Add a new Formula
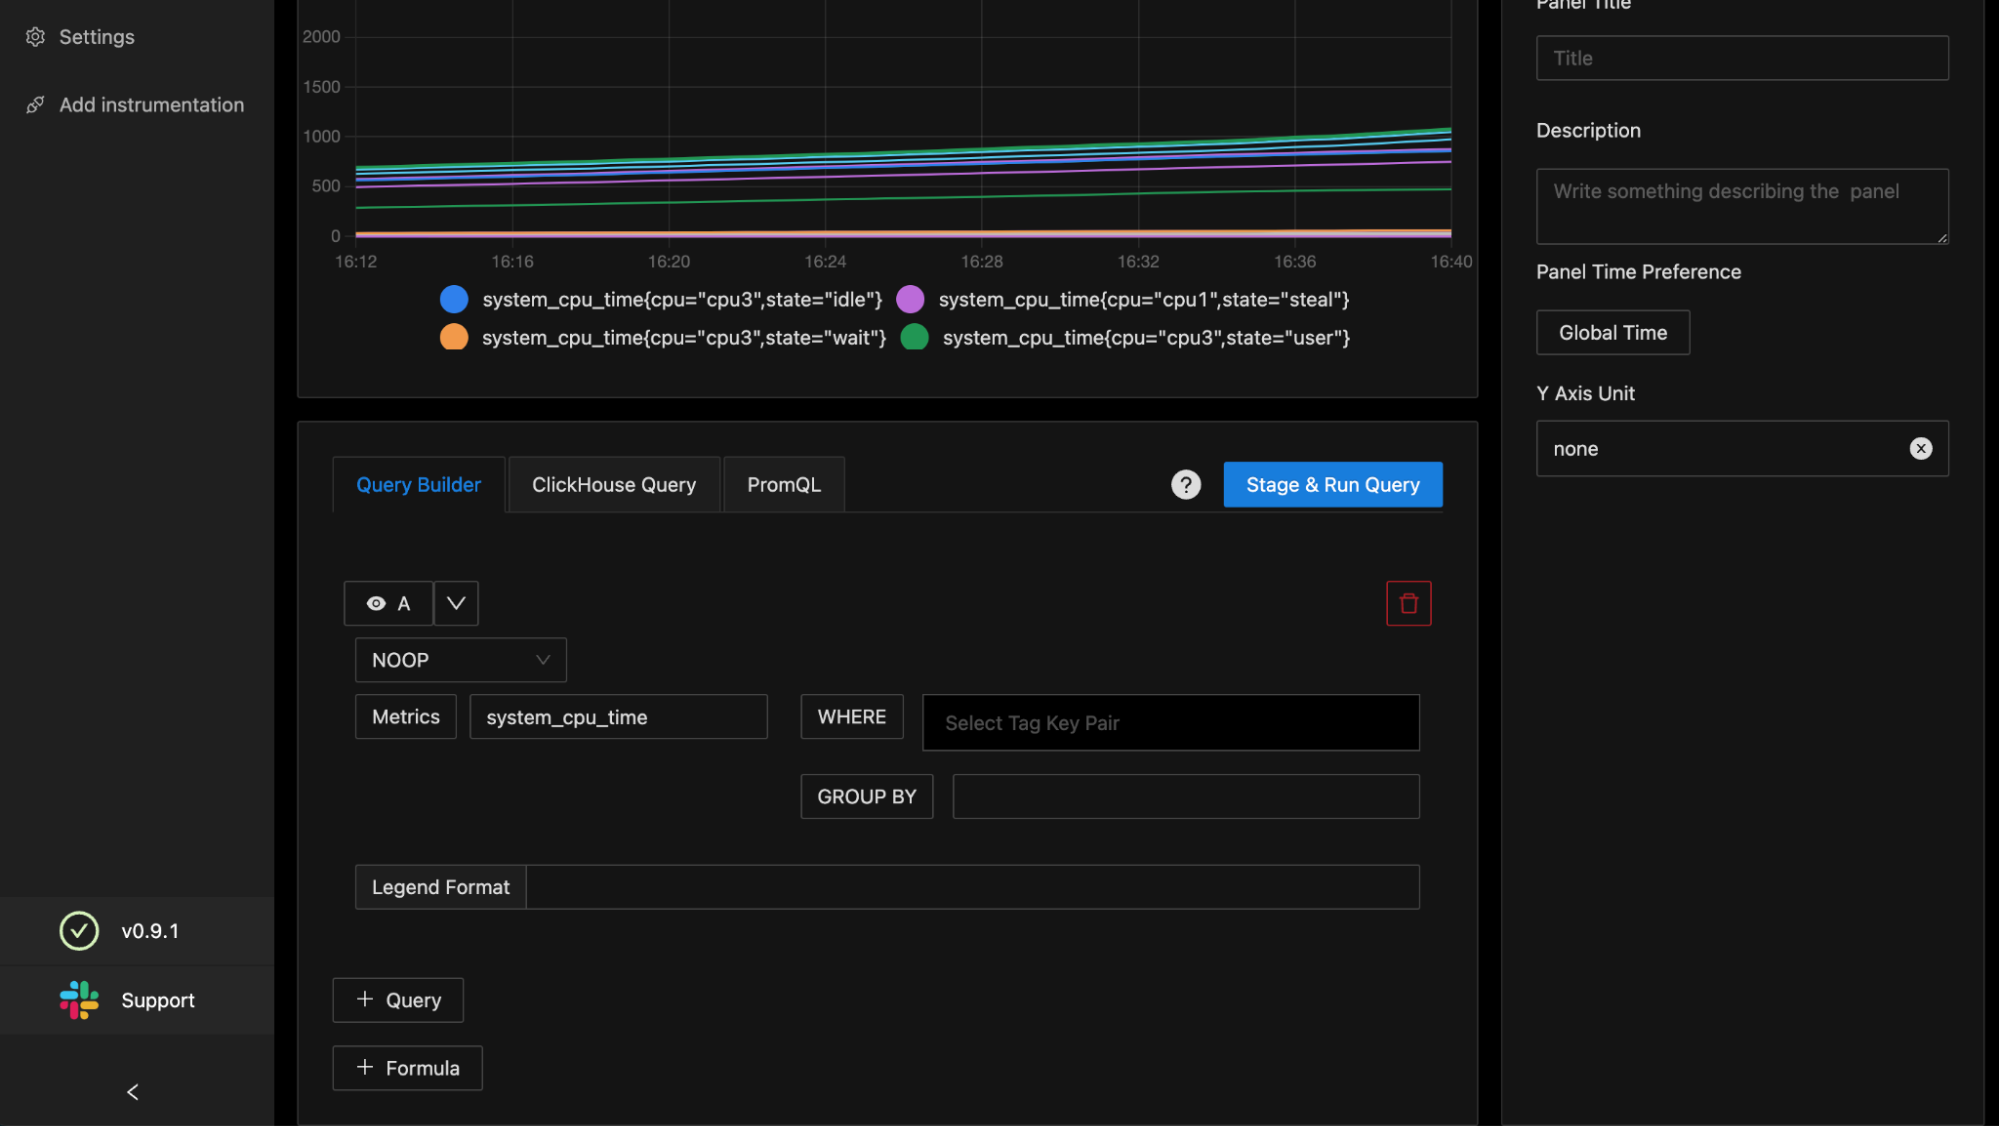The height and width of the screenshot is (1127, 1999). (x=408, y=1068)
